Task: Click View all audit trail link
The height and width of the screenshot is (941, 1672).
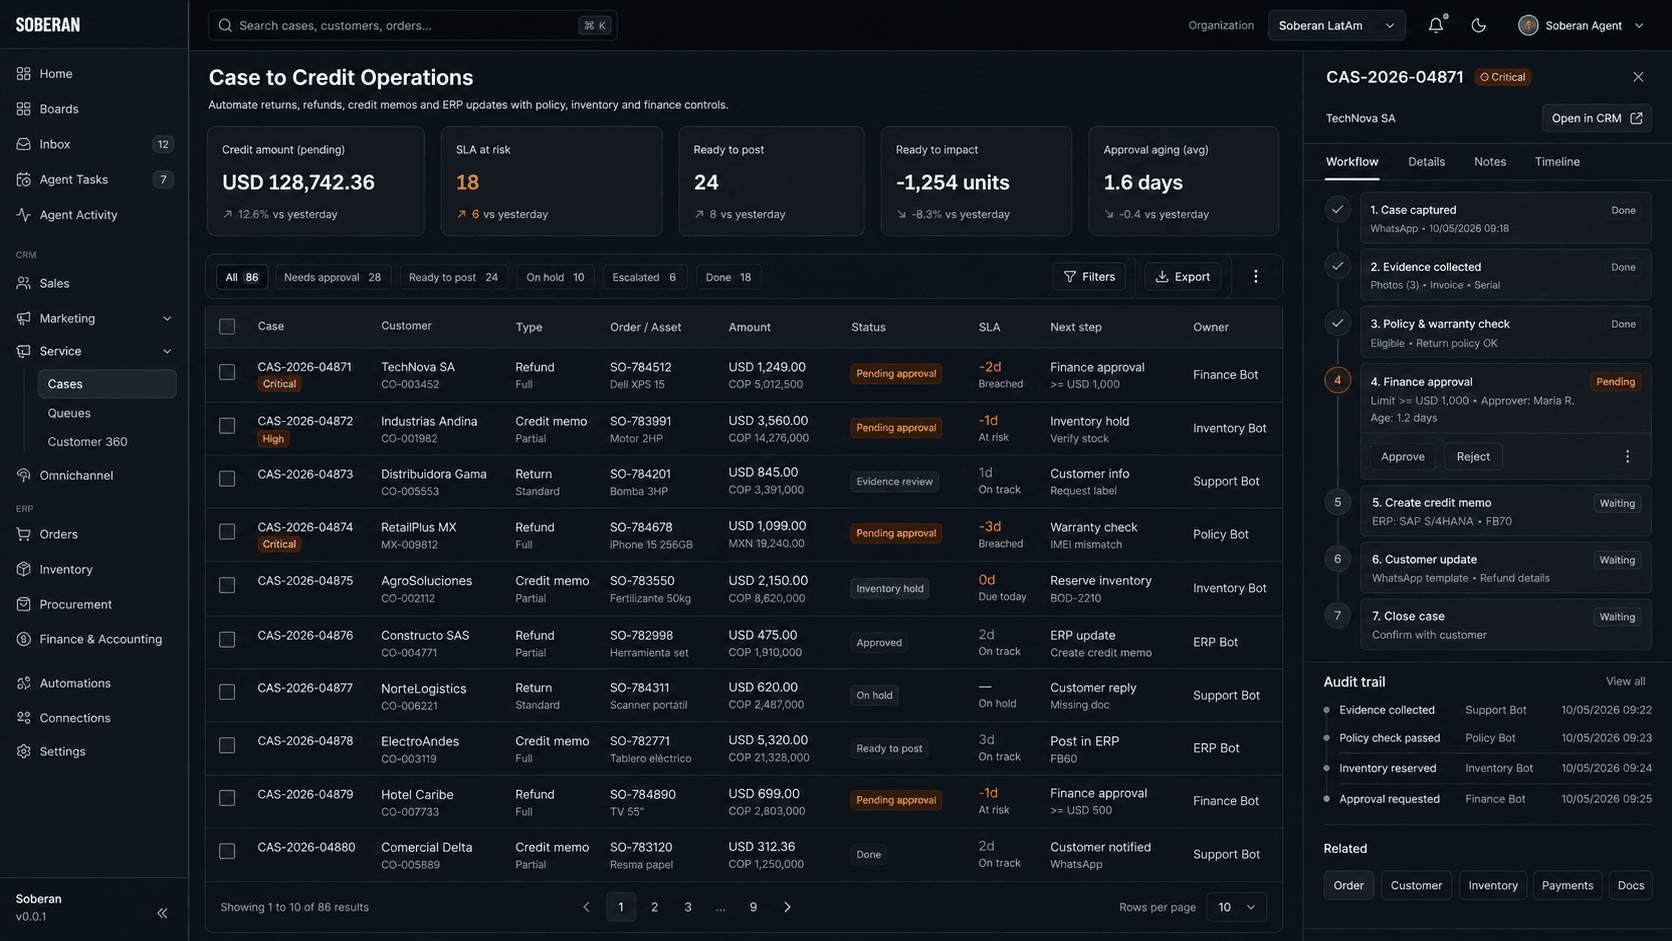Action: (x=1625, y=682)
